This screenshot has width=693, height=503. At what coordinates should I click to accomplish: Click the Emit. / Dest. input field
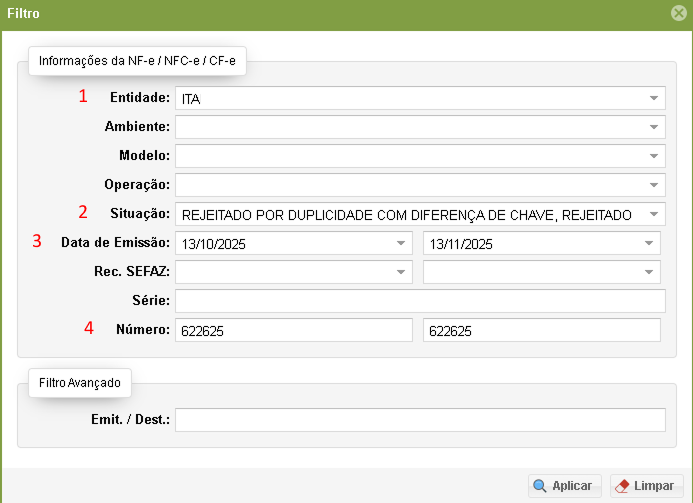coord(420,419)
